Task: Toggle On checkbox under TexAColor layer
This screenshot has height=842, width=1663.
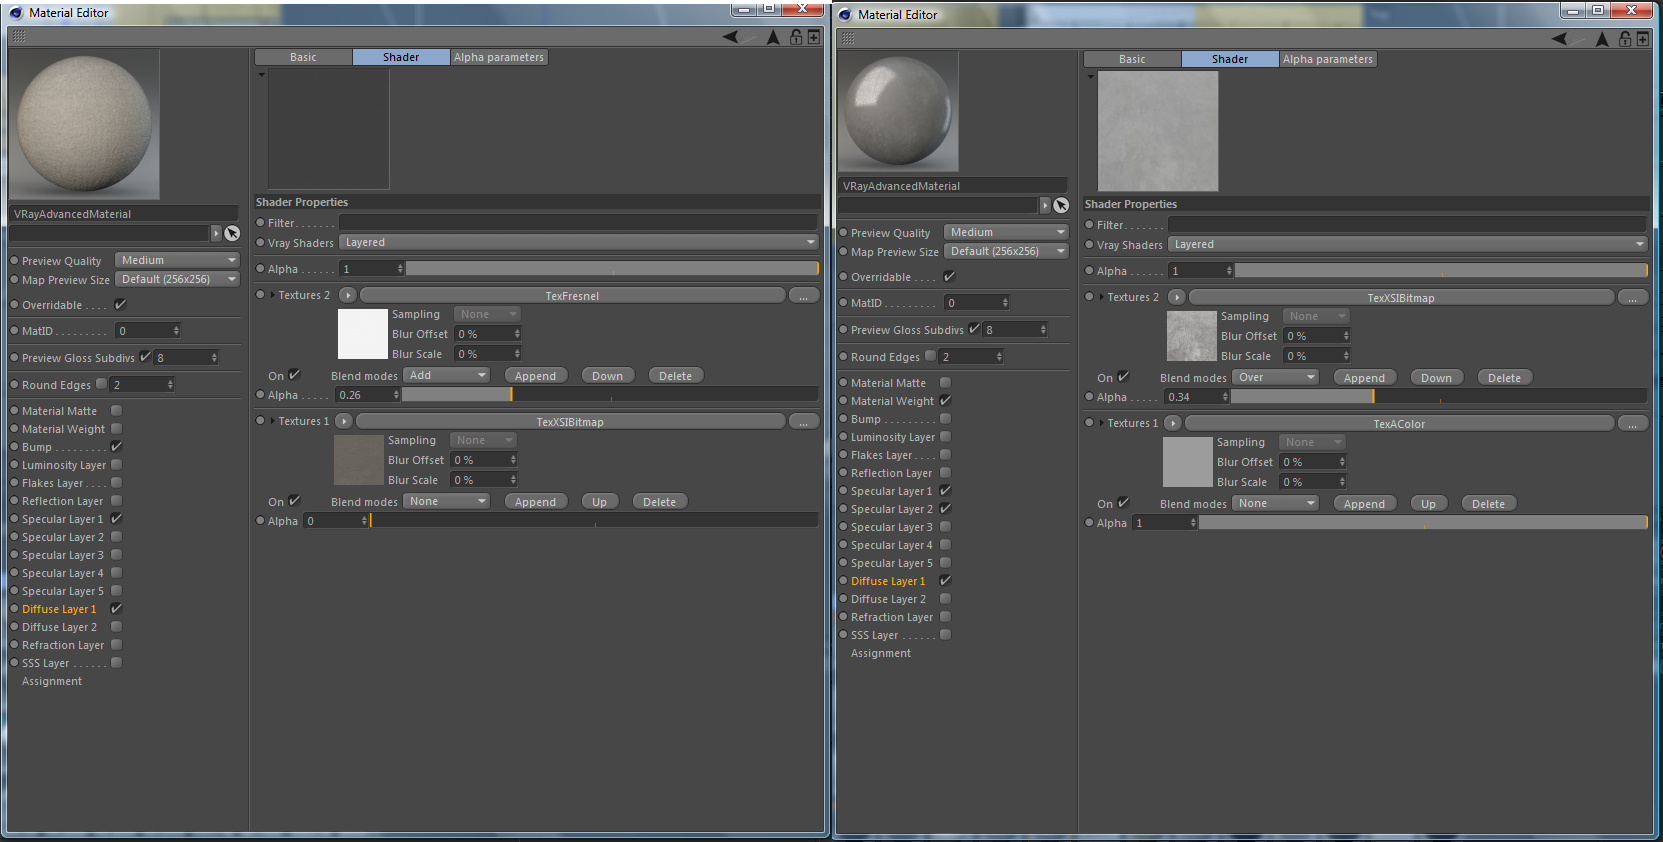Action: click(1123, 503)
